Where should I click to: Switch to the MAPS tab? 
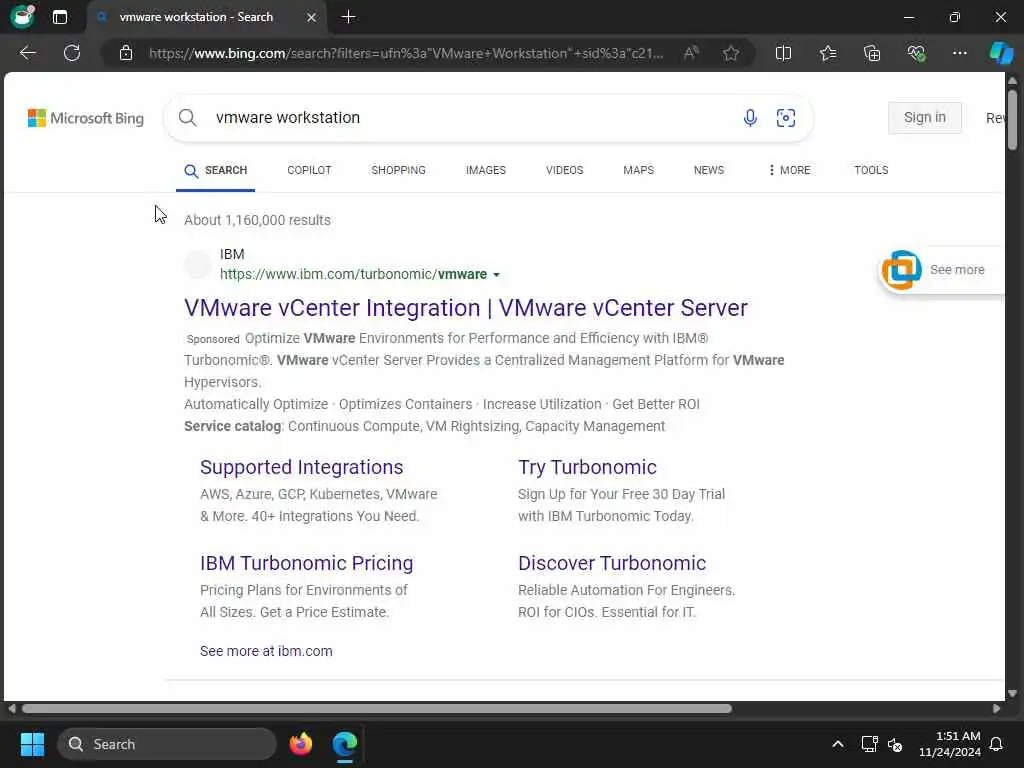point(639,170)
